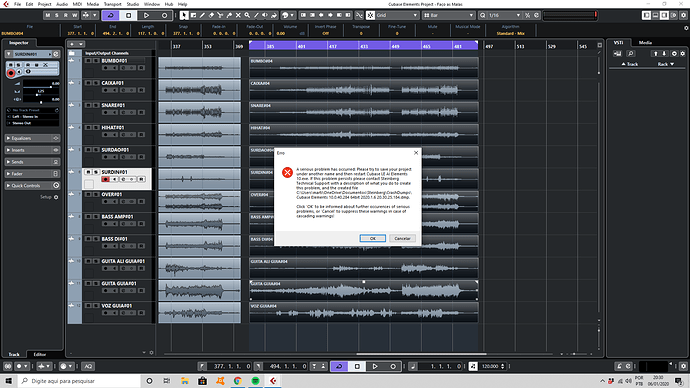
Task: Select the Split scissors tool
Action: [220, 15]
